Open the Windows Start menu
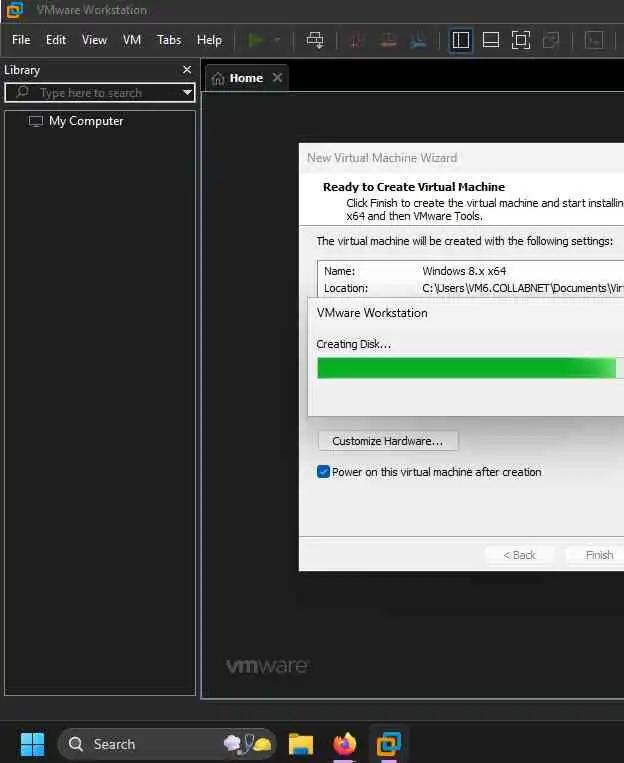 coord(33,744)
